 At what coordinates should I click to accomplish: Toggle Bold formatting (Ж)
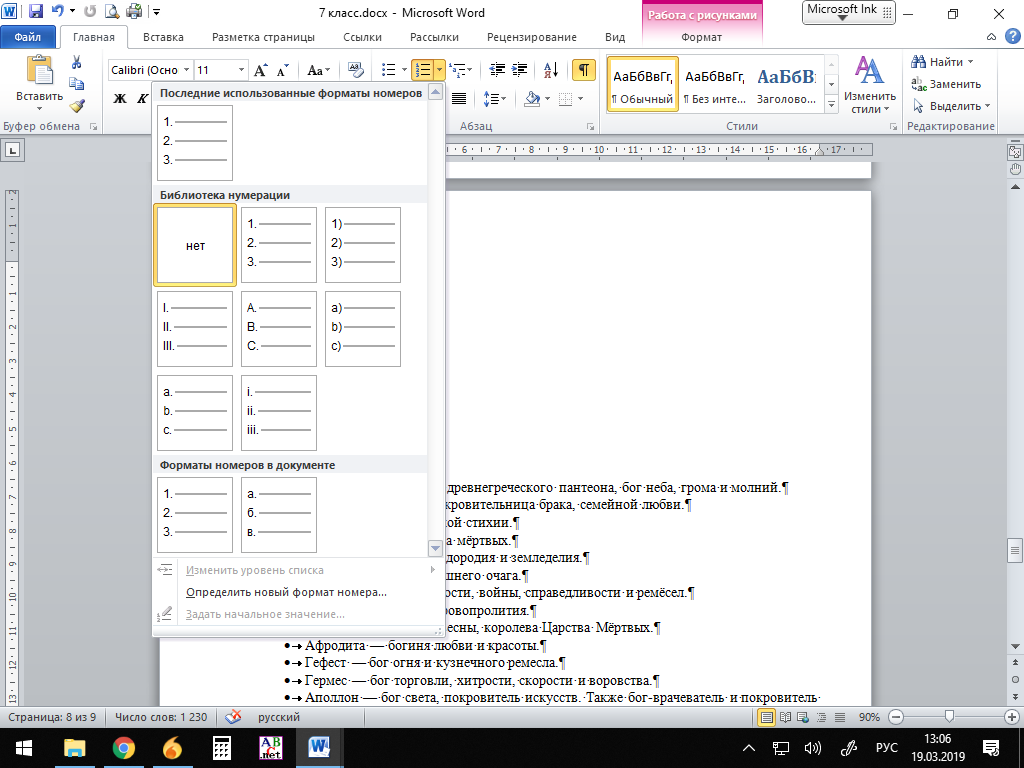pos(120,99)
